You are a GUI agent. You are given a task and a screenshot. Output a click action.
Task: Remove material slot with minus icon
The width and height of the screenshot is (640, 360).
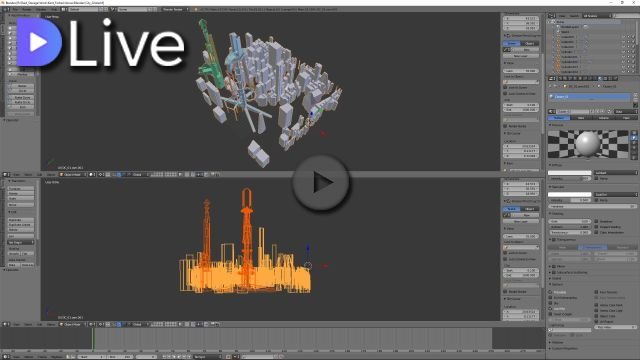[636, 100]
